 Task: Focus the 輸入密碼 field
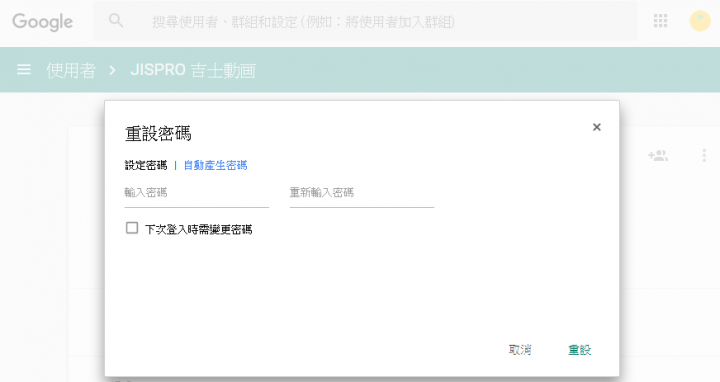click(197, 194)
